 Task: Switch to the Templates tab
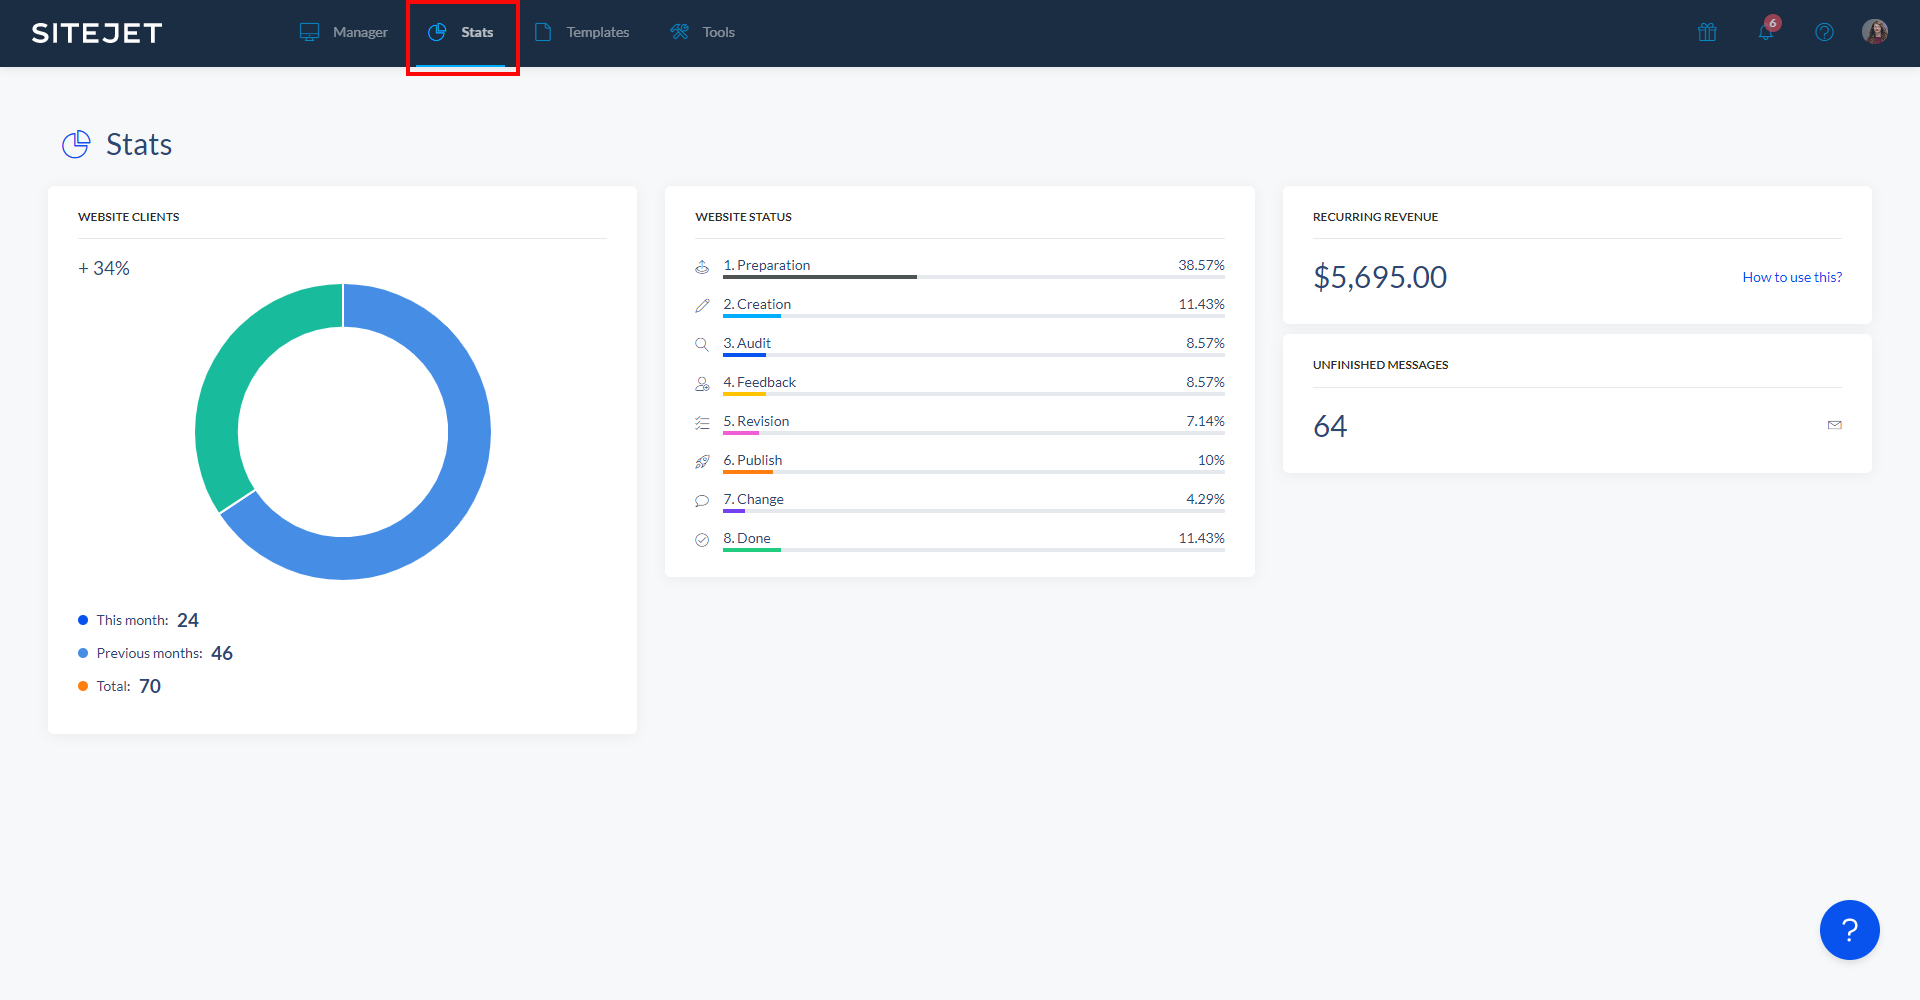pyautogui.click(x=582, y=32)
